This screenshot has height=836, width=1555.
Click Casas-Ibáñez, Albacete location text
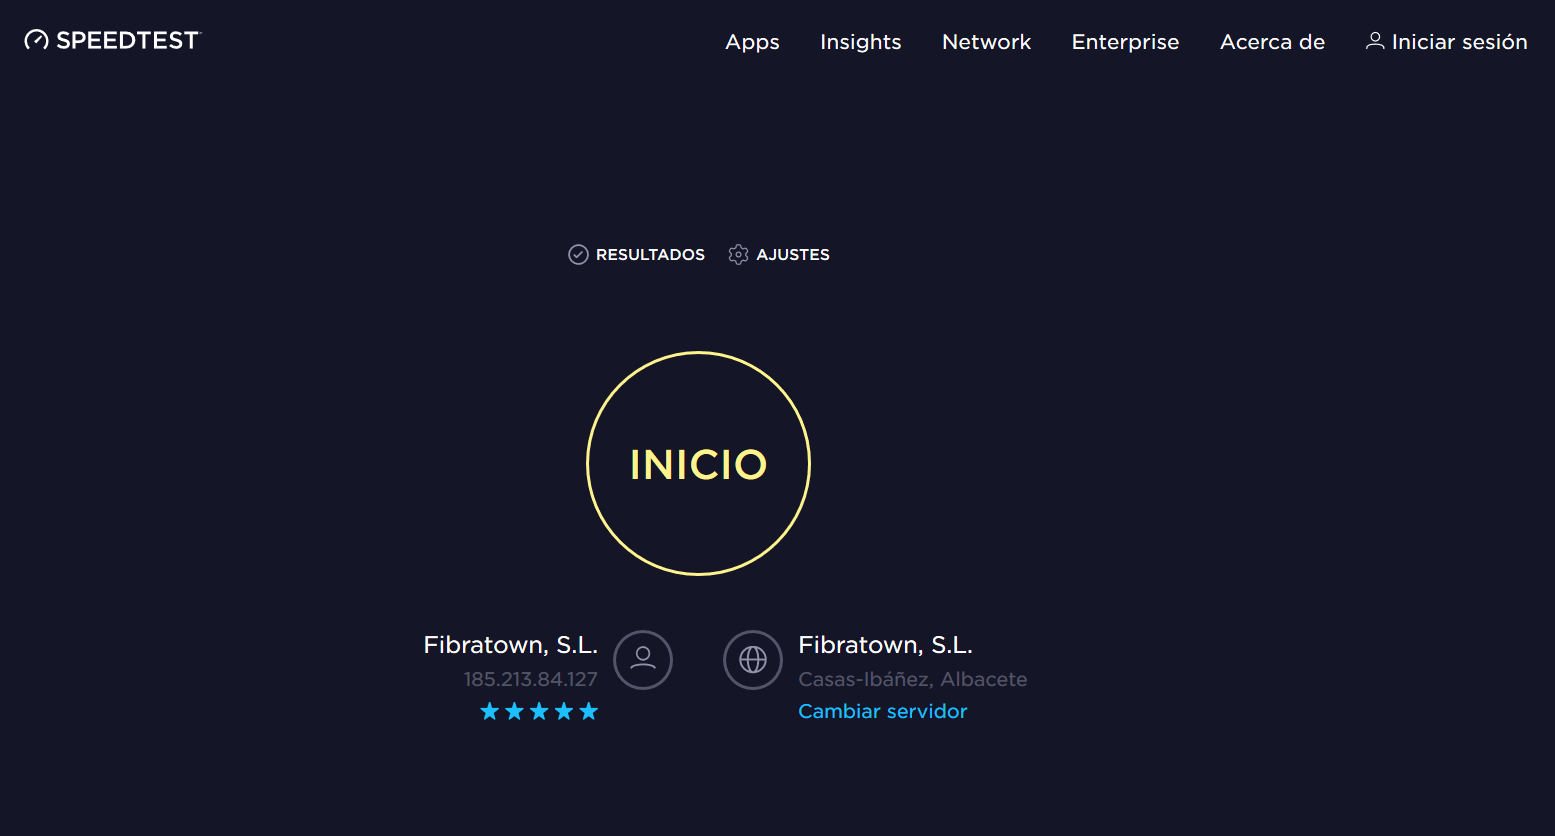tap(913, 679)
